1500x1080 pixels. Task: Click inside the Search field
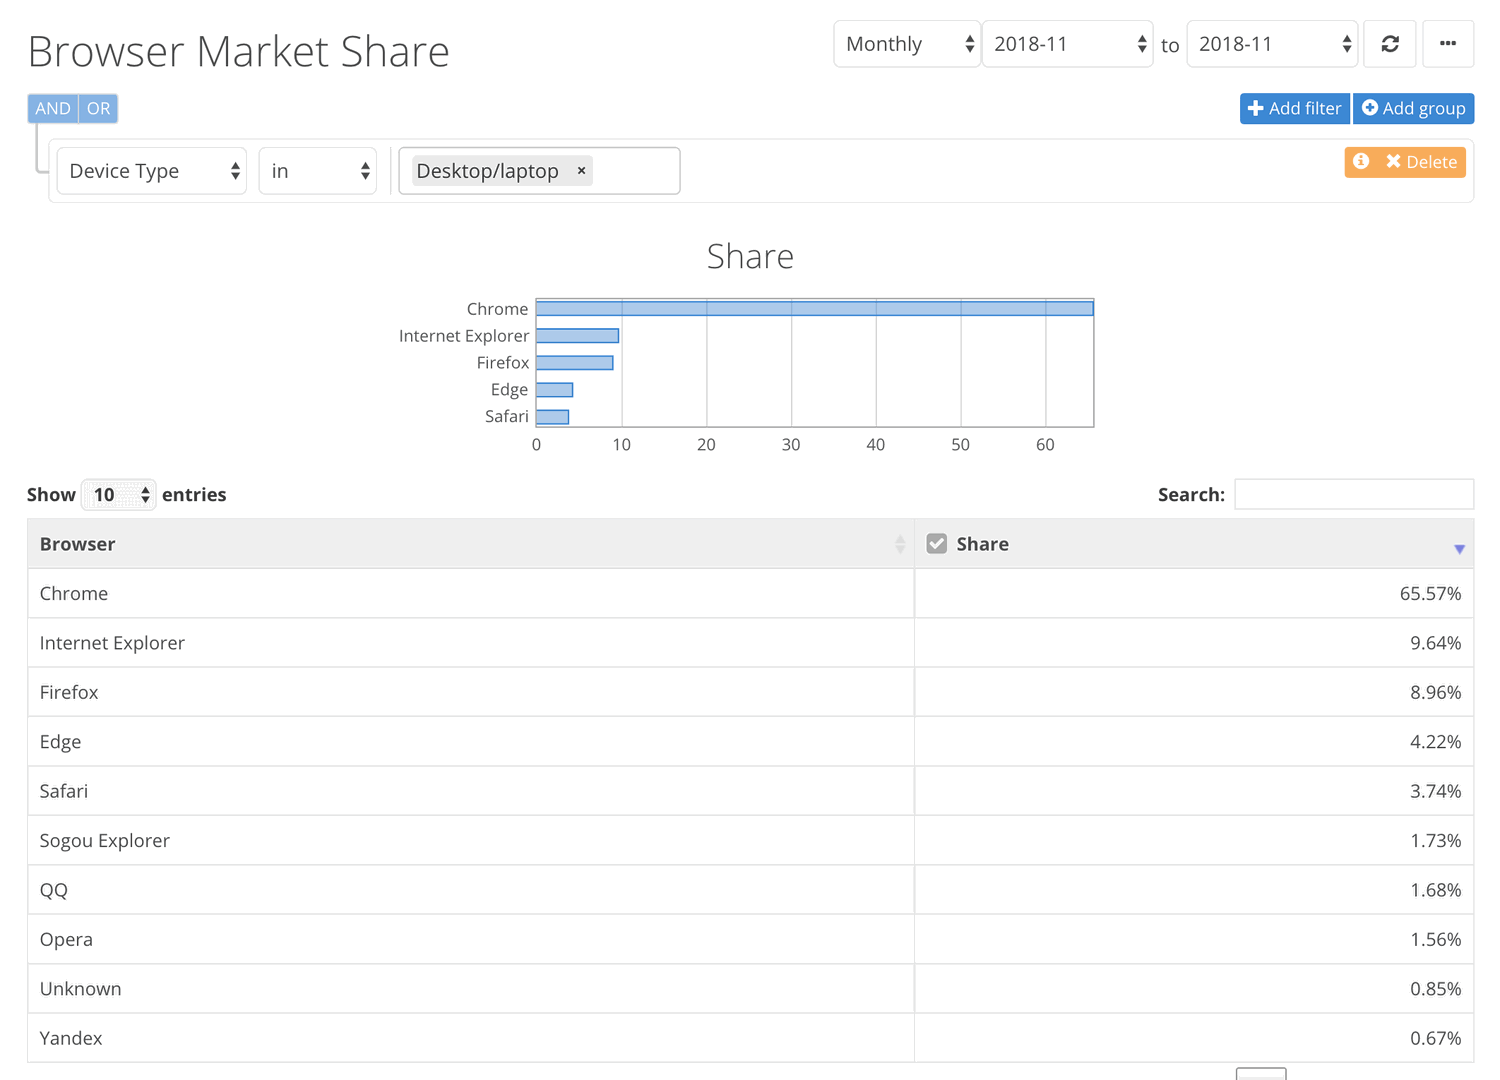click(x=1354, y=493)
